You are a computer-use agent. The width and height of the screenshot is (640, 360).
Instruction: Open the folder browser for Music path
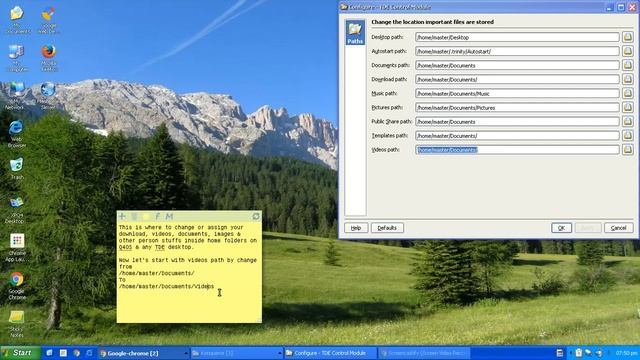[x=627, y=93]
